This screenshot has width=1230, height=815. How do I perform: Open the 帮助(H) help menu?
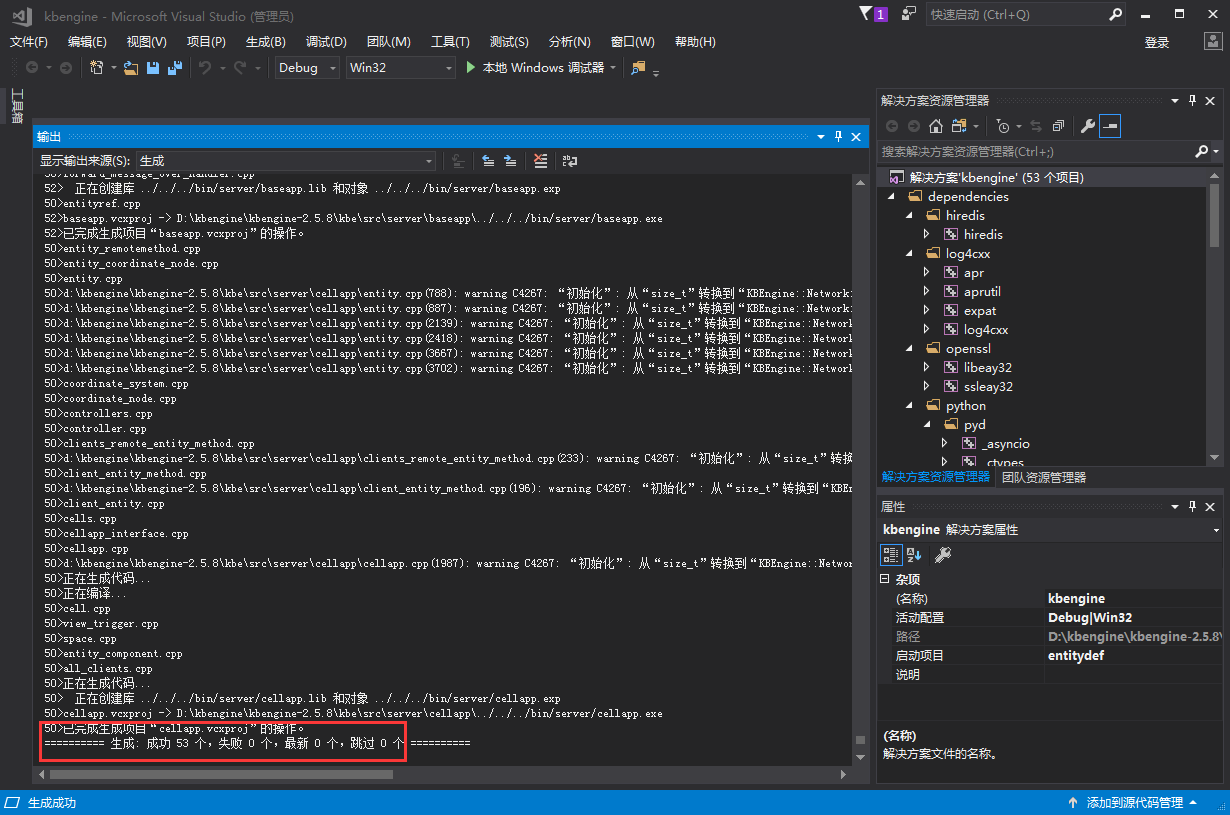(695, 42)
